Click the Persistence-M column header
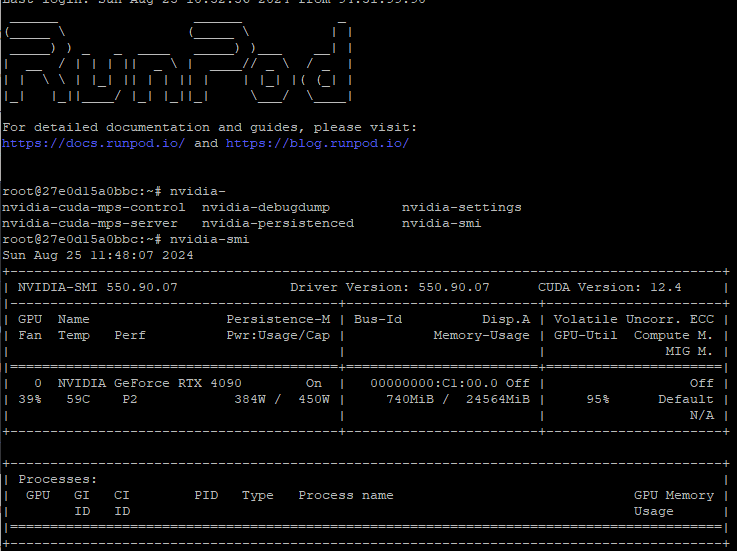Viewport: 737px width, 551px height. coord(278,319)
